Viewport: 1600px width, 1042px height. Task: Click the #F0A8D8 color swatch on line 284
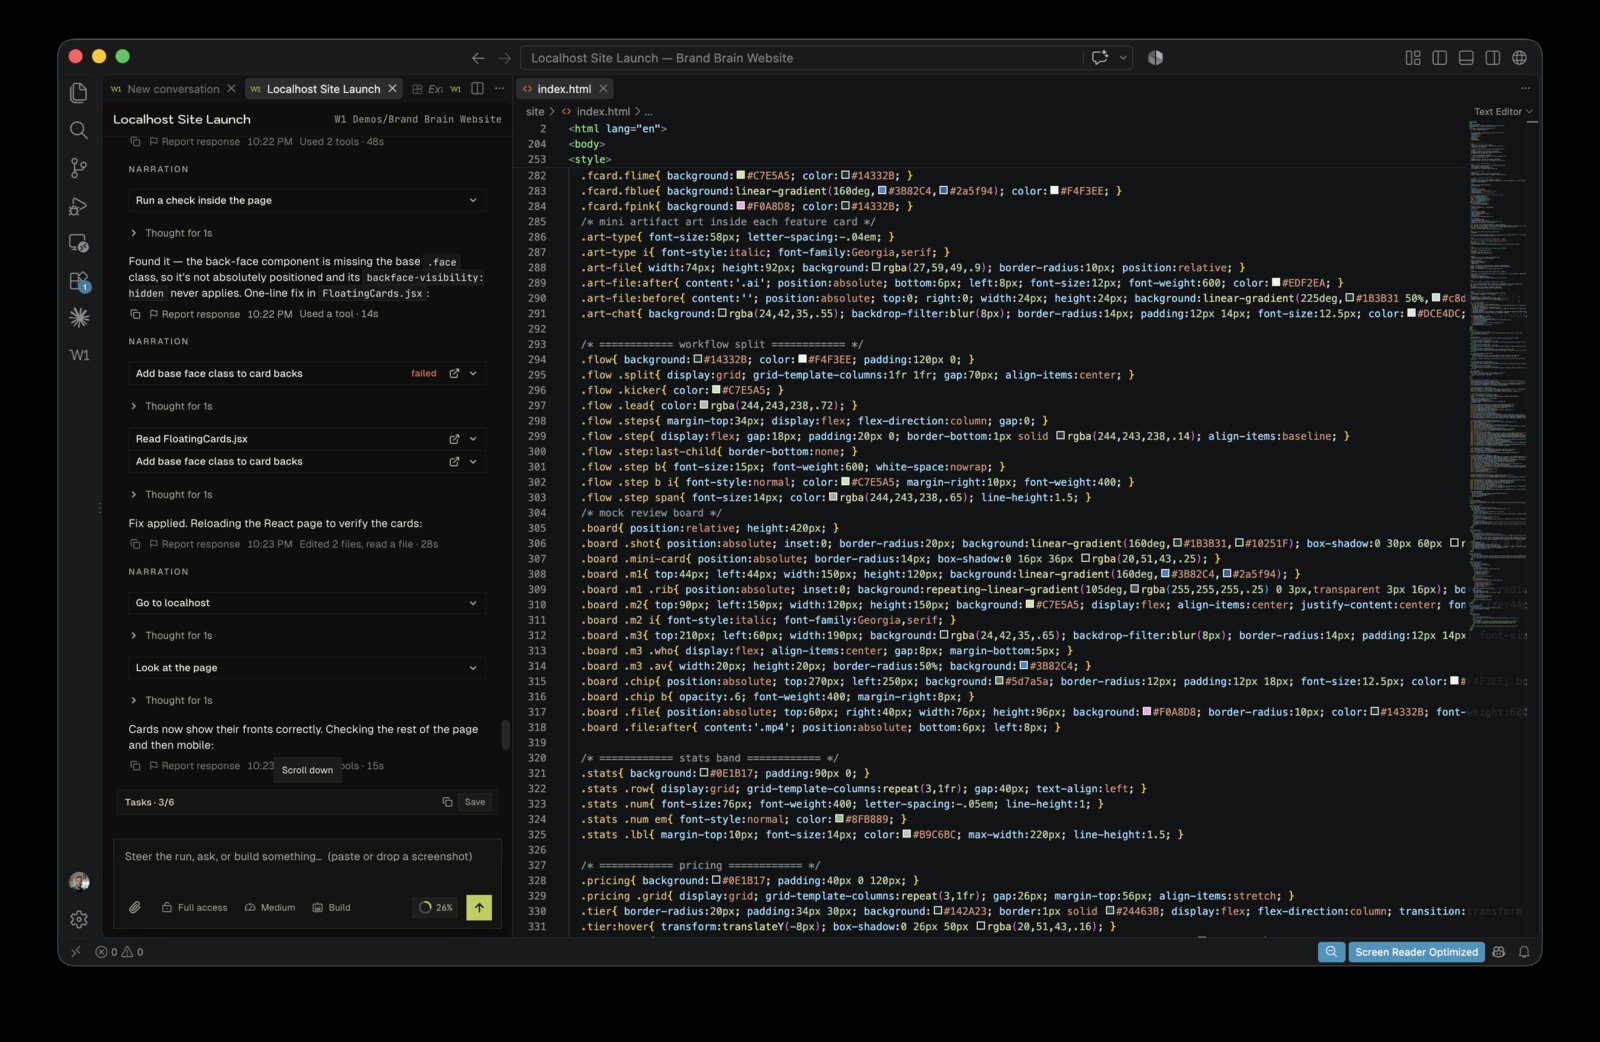pos(741,206)
